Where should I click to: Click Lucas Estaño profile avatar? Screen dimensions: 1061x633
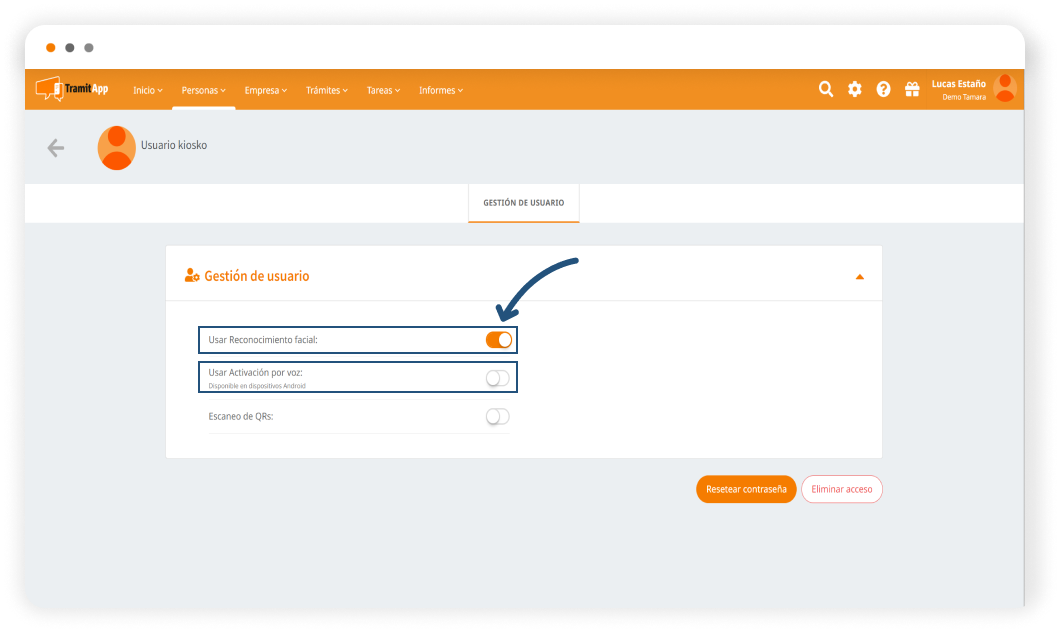(x=1004, y=89)
